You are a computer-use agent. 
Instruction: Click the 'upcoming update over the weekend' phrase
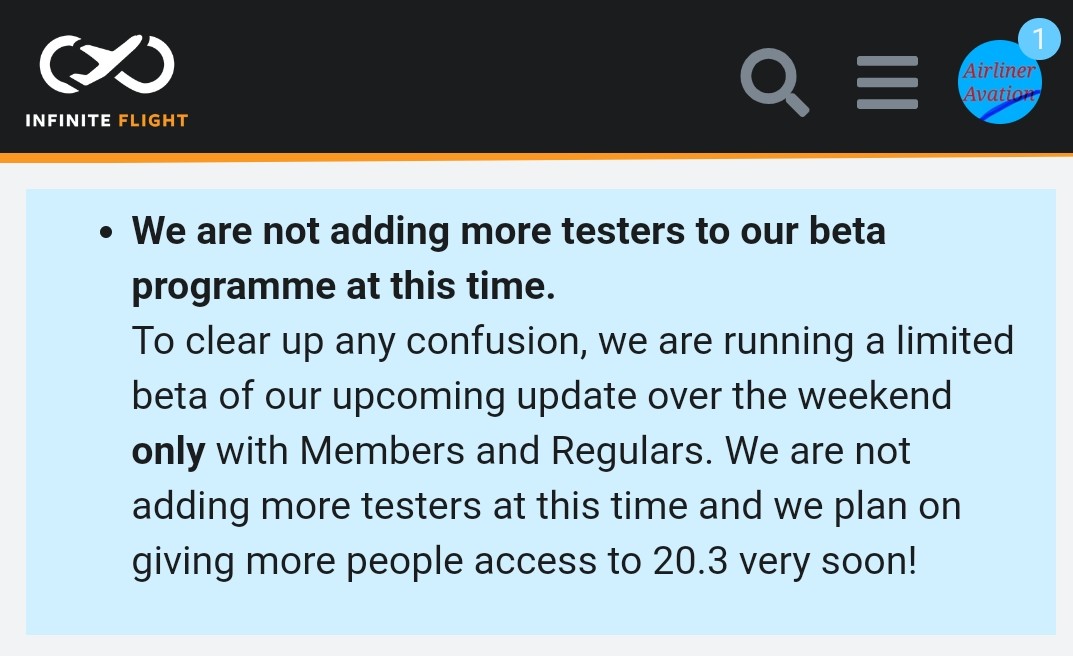coord(608,396)
